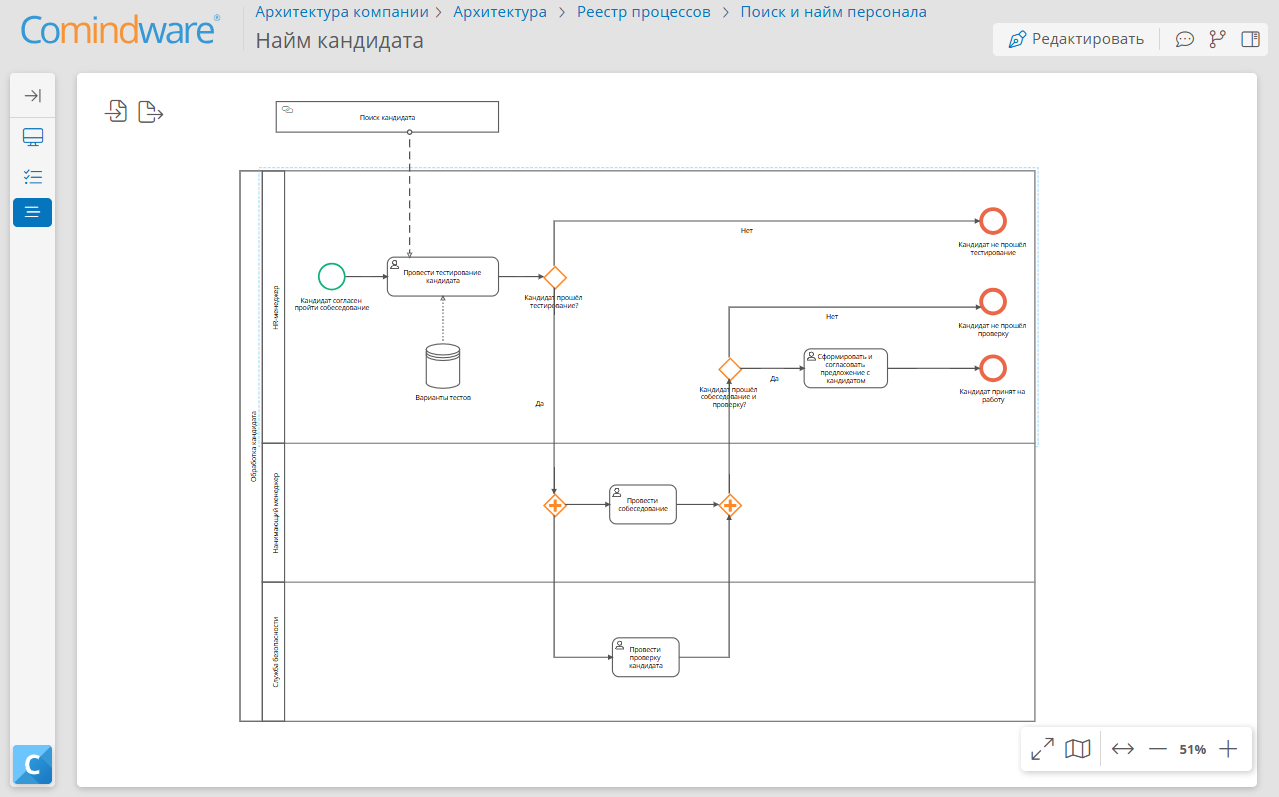Zoom out with the minus button
Viewport: 1279px width, 797px height.
1158,749
